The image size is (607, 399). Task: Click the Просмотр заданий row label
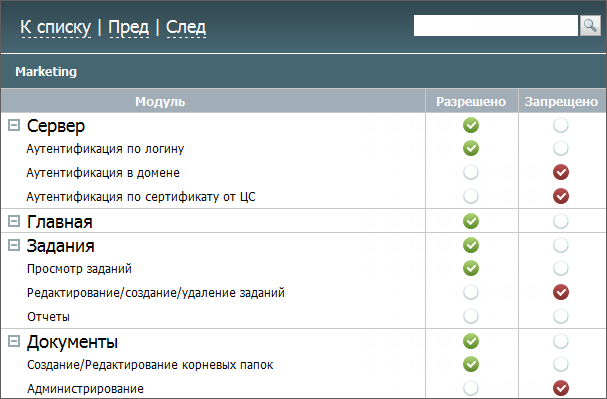79,269
